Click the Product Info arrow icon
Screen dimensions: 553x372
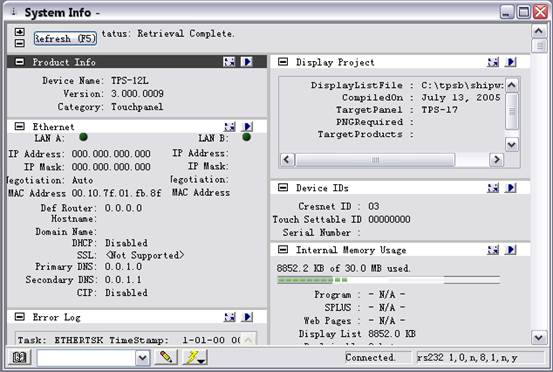tap(247, 62)
